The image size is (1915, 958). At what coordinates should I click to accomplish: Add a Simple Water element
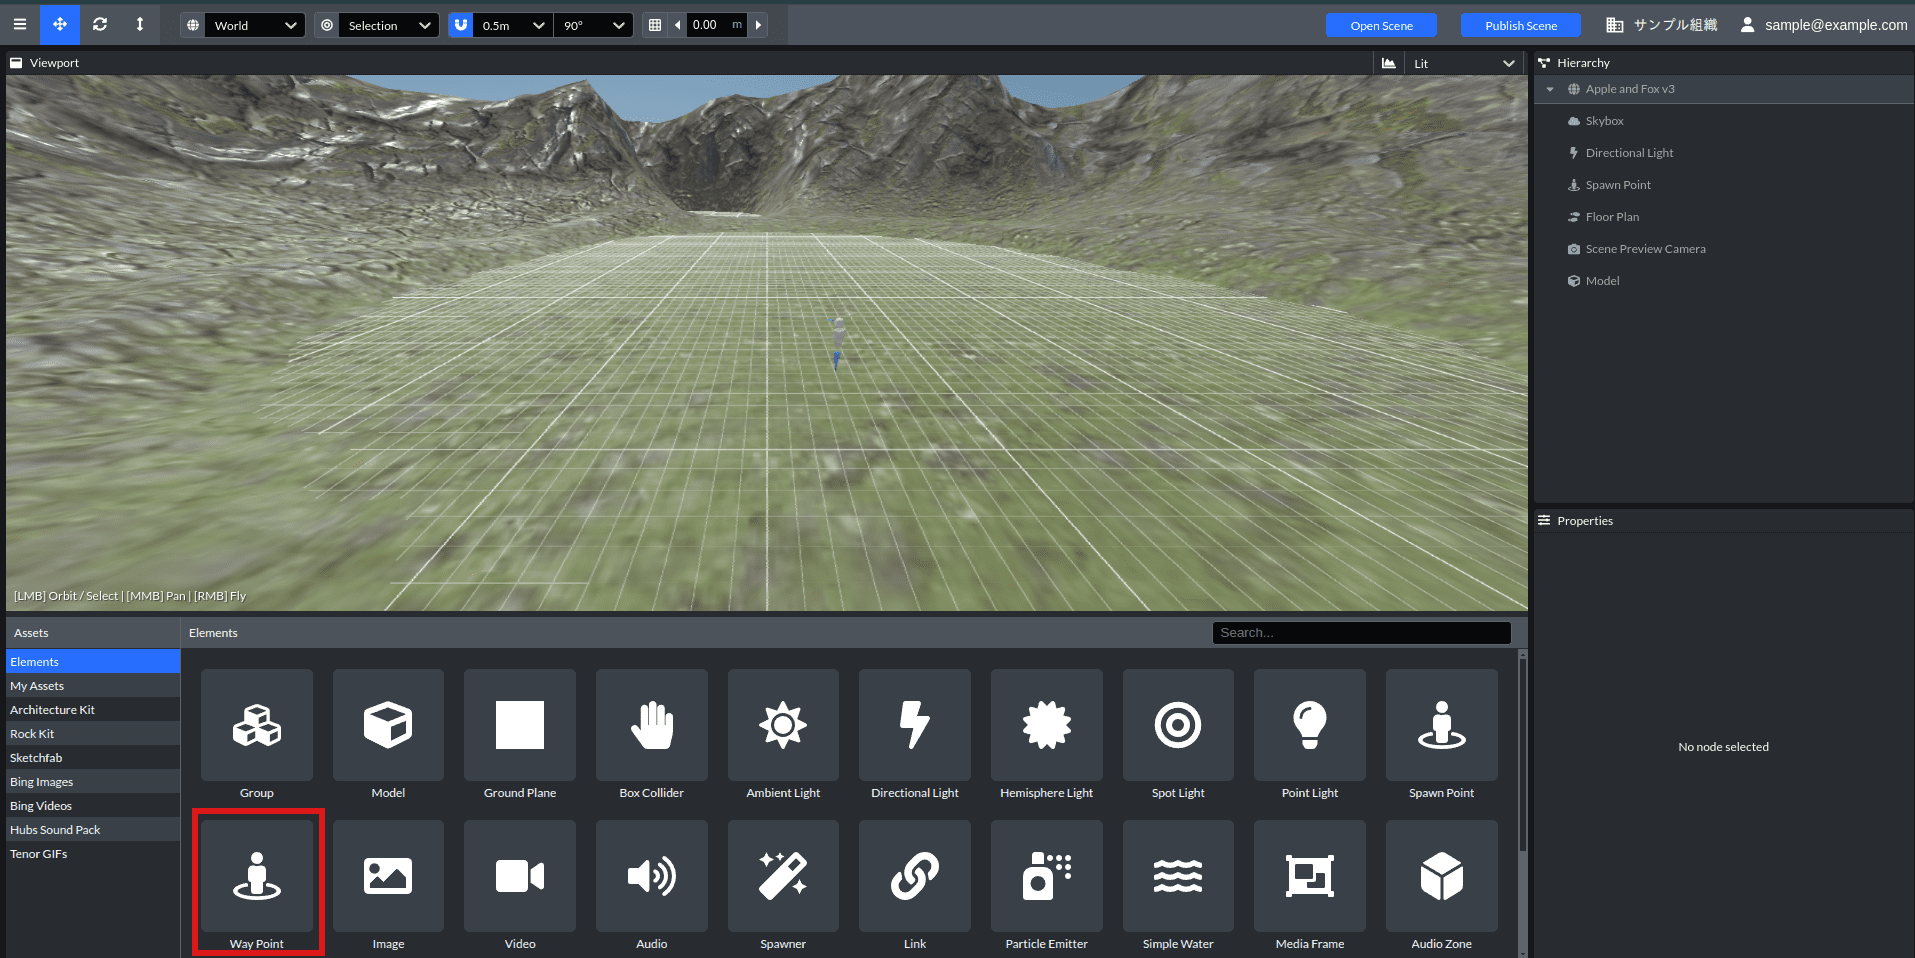pos(1178,877)
